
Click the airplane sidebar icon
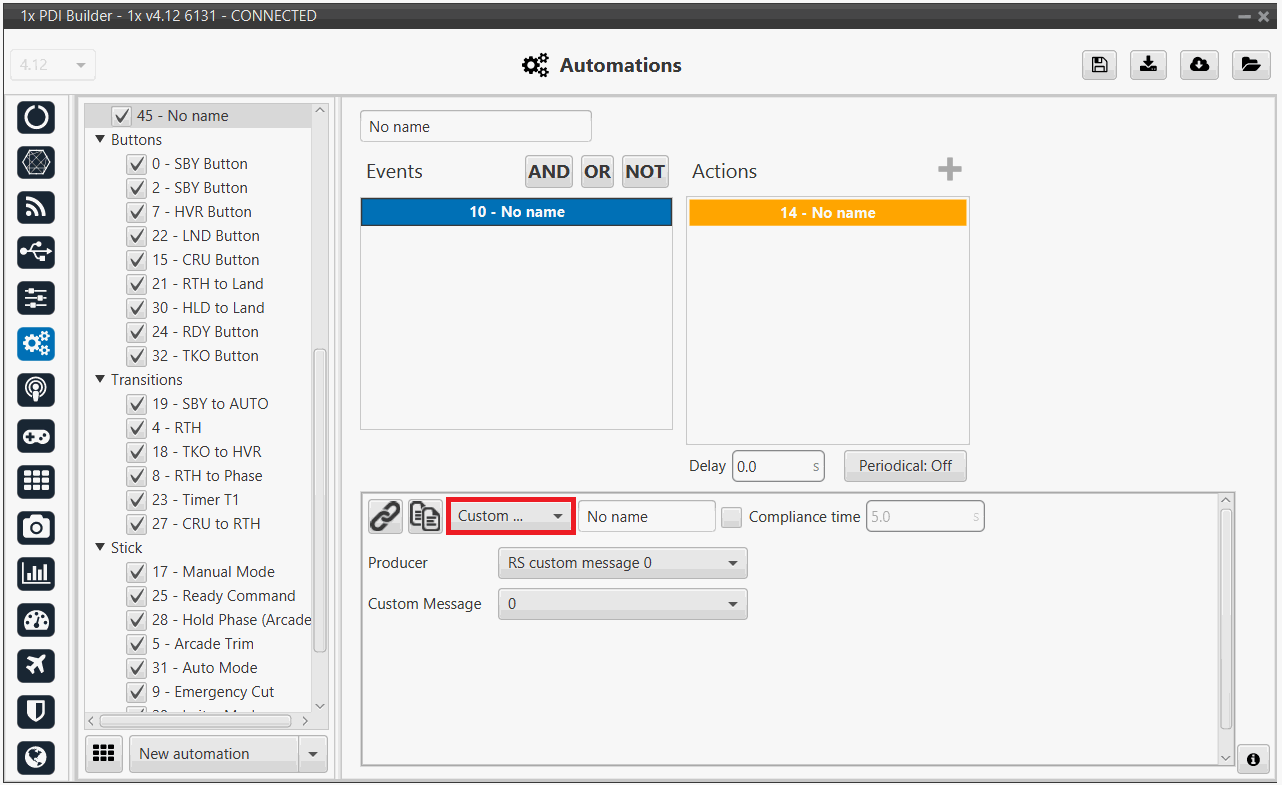click(36, 665)
